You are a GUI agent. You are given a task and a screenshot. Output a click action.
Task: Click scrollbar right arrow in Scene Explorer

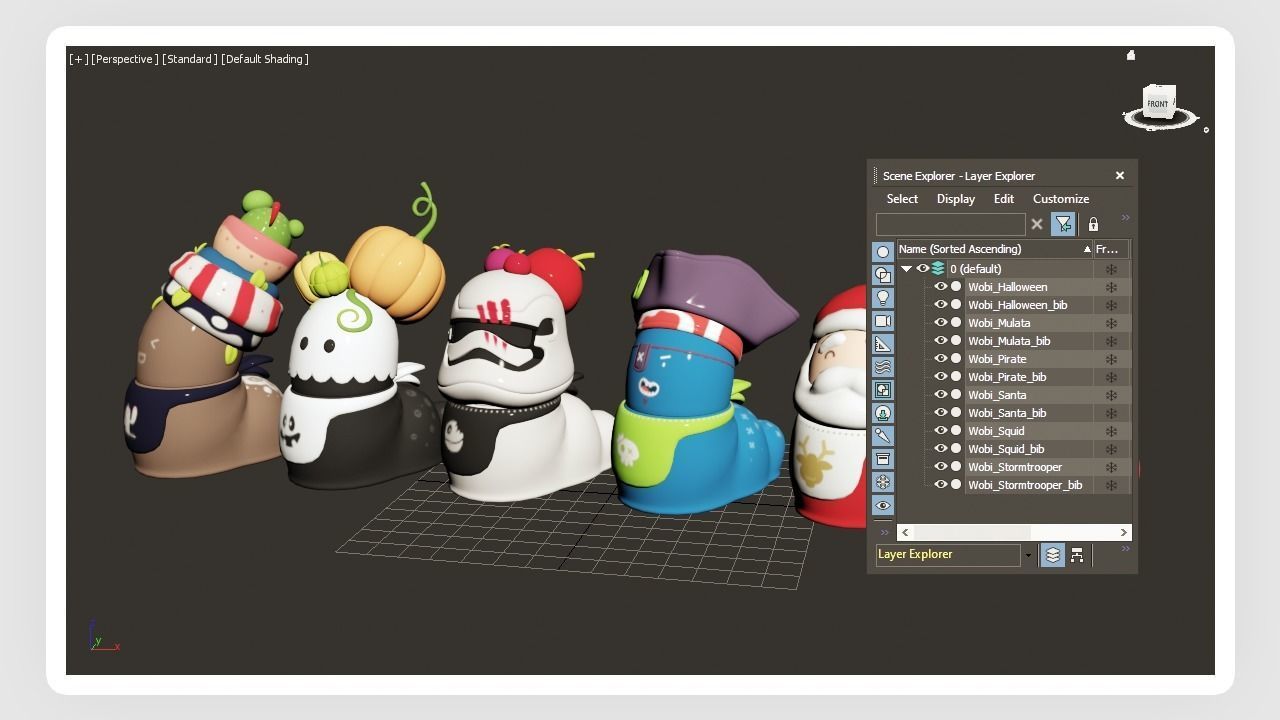pyautogui.click(x=1123, y=533)
